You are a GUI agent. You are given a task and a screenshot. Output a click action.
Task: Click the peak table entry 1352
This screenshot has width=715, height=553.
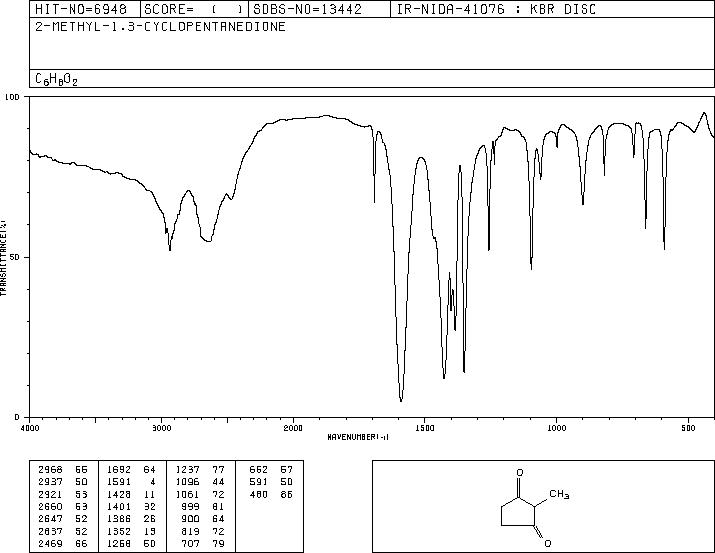119,531
